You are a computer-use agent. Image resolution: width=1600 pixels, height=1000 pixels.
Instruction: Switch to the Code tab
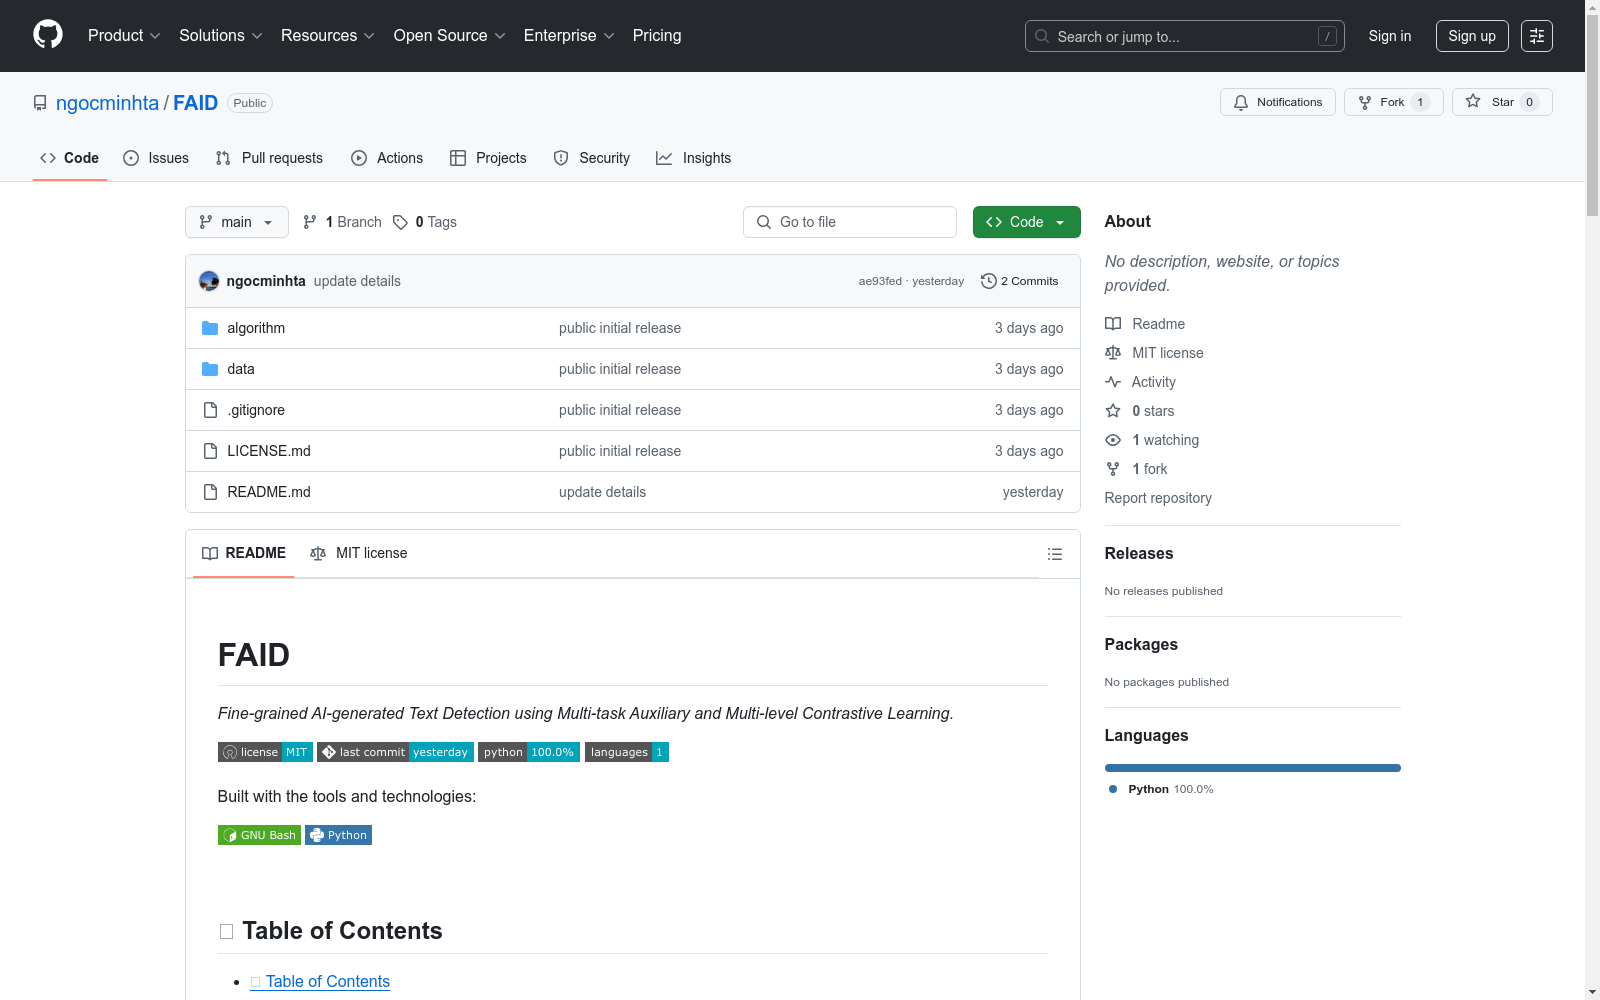point(70,158)
